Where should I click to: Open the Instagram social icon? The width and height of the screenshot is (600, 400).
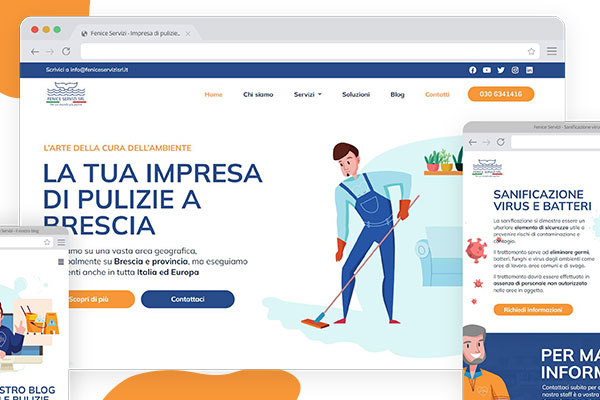pyautogui.click(x=515, y=70)
